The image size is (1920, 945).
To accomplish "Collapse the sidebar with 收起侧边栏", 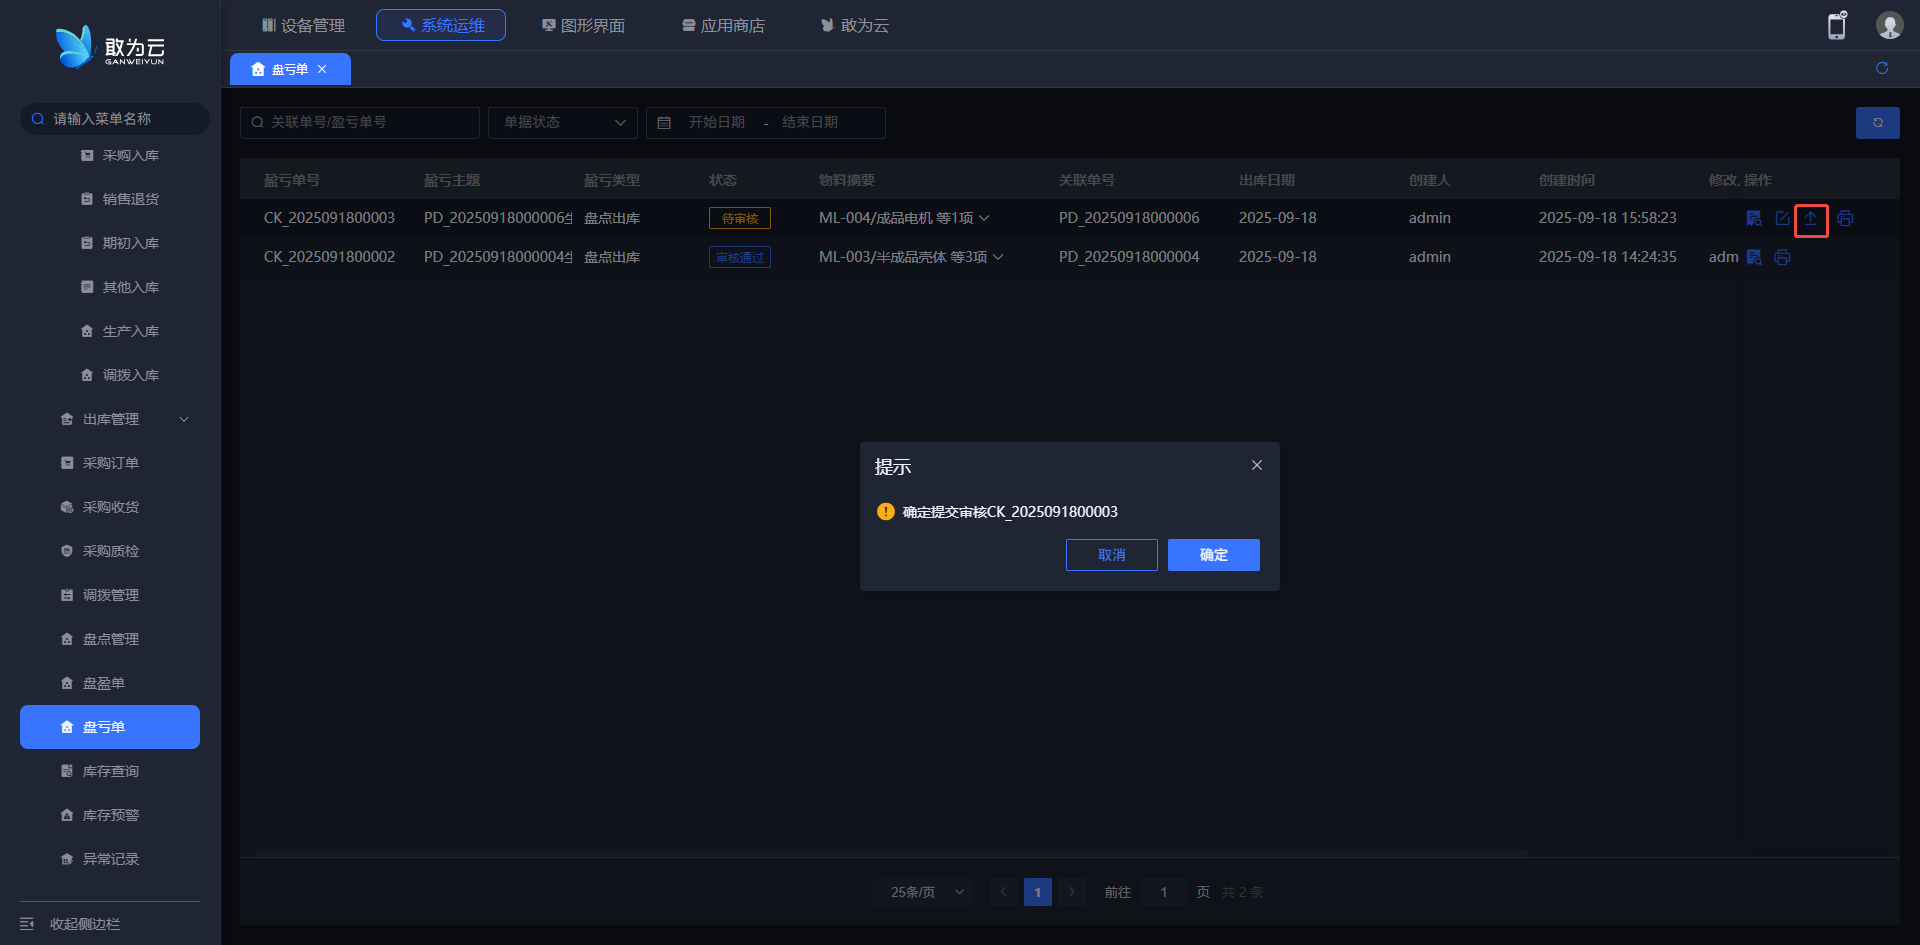I will coord(84,924).
